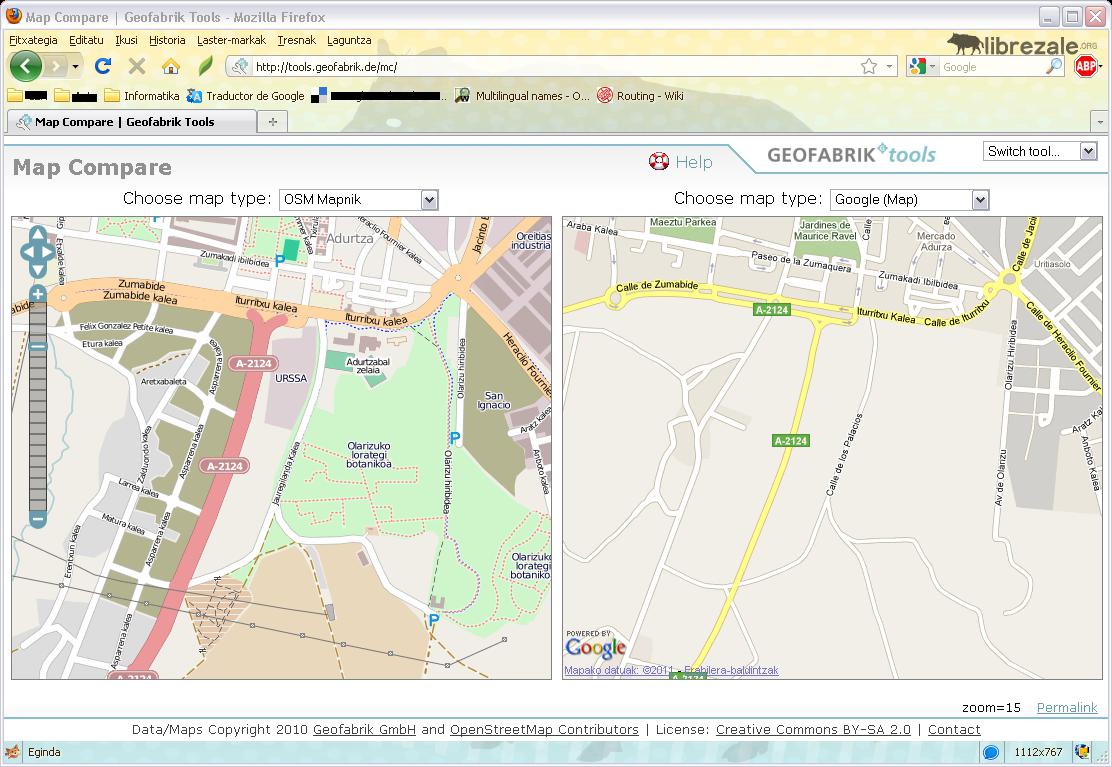
Task: Go to Firefox home page icon
Action: [x=171, y=66]
